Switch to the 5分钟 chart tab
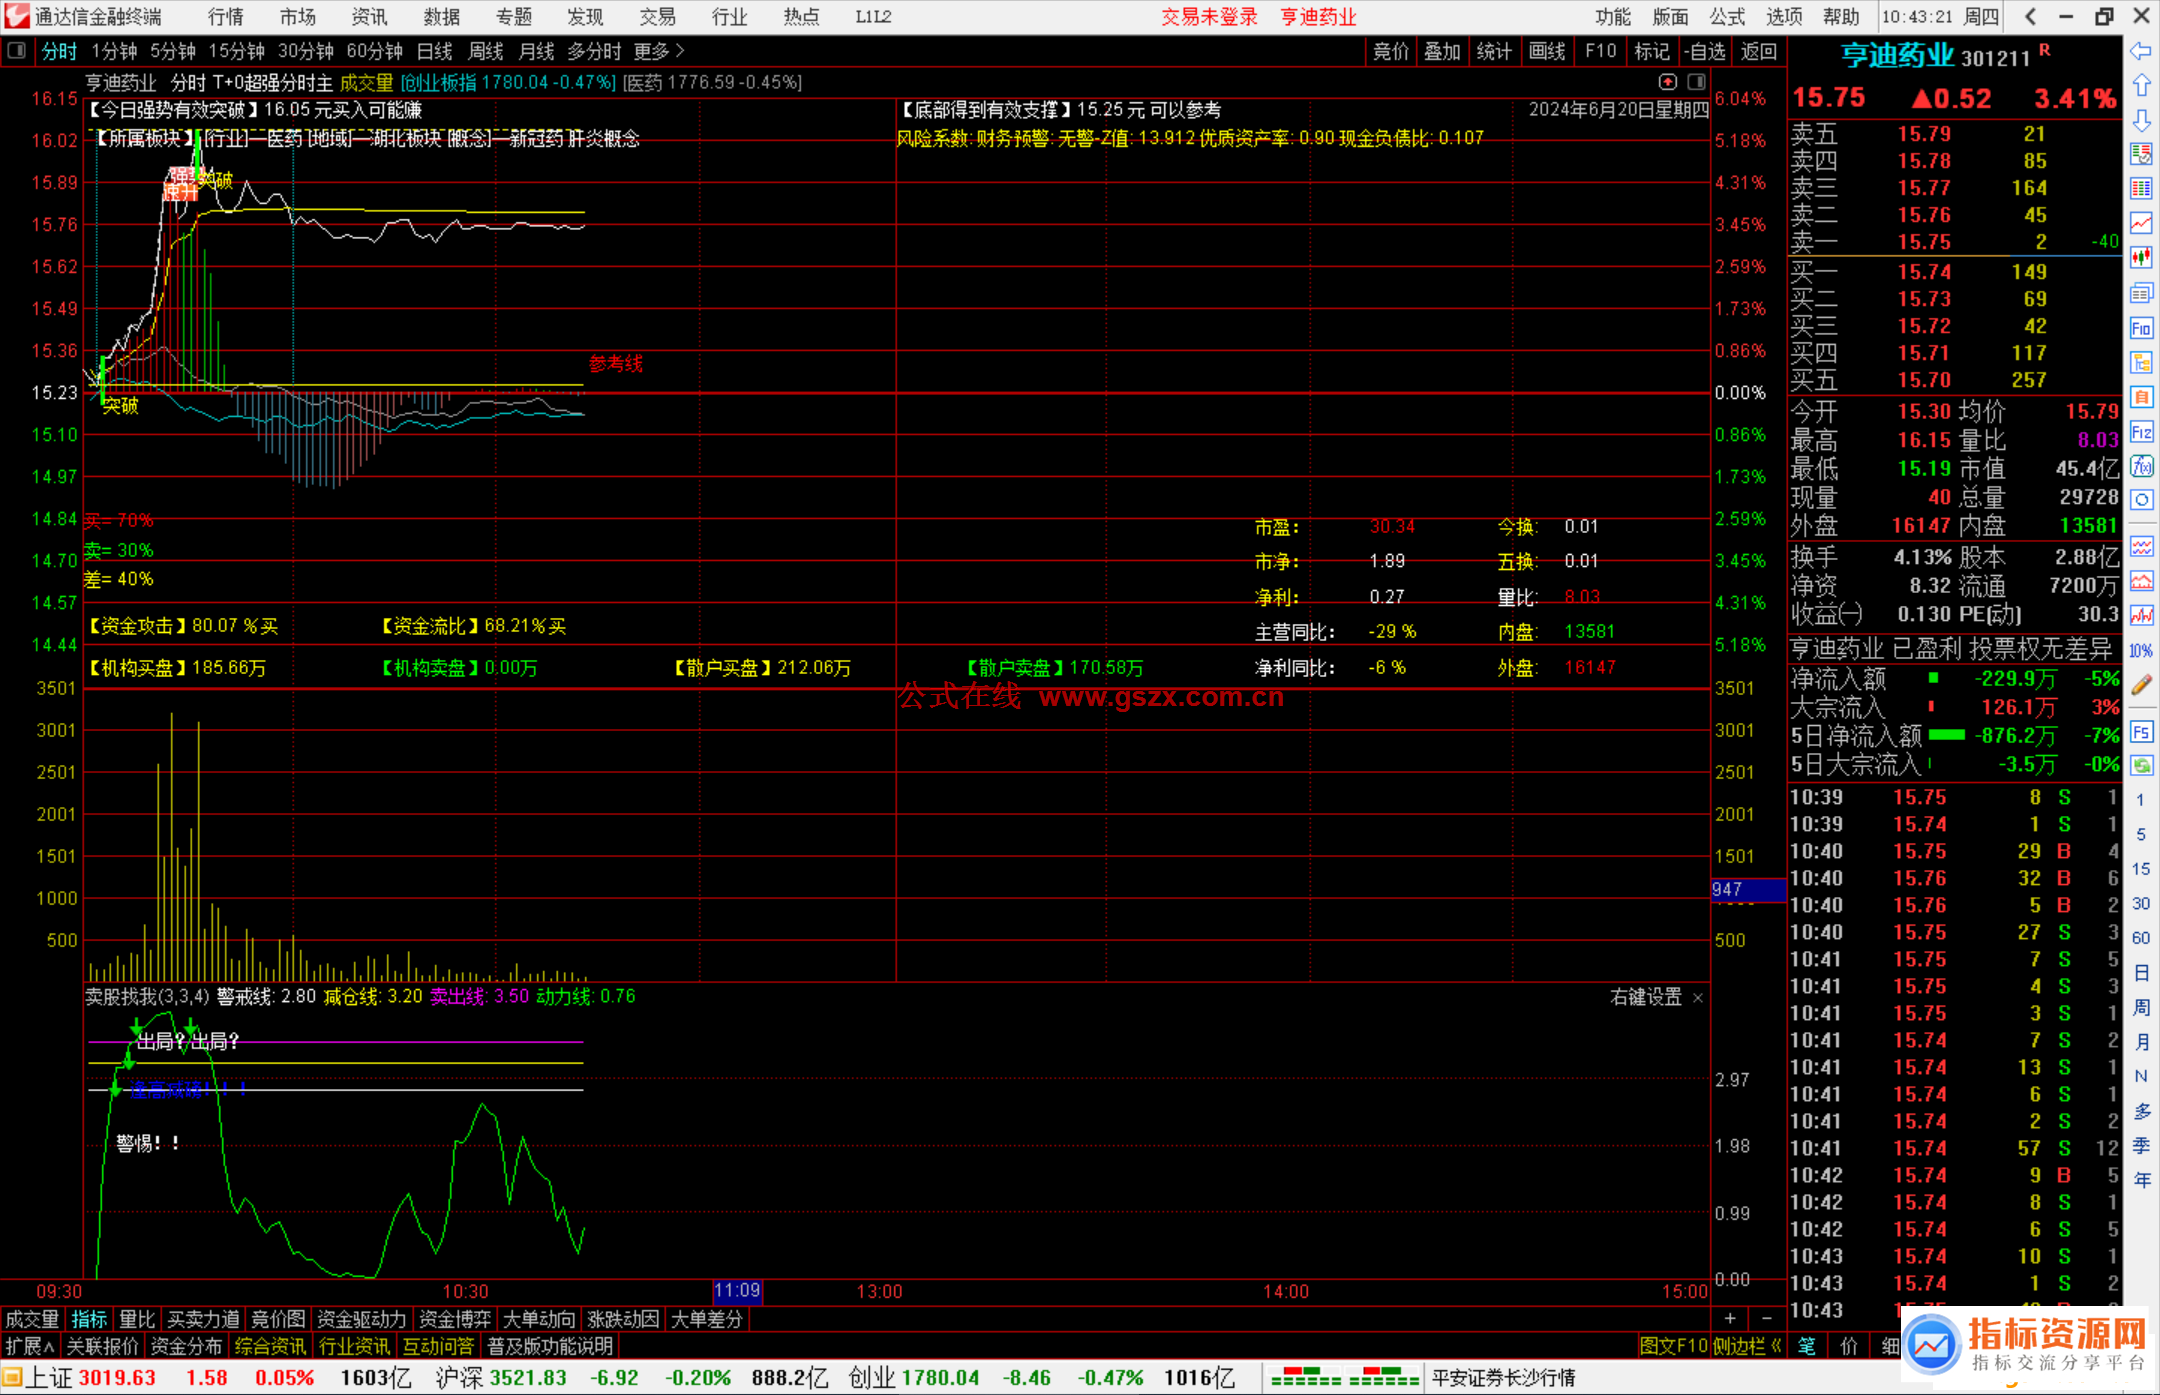This screenshot has width=2160, height=1395. [173, 51]
